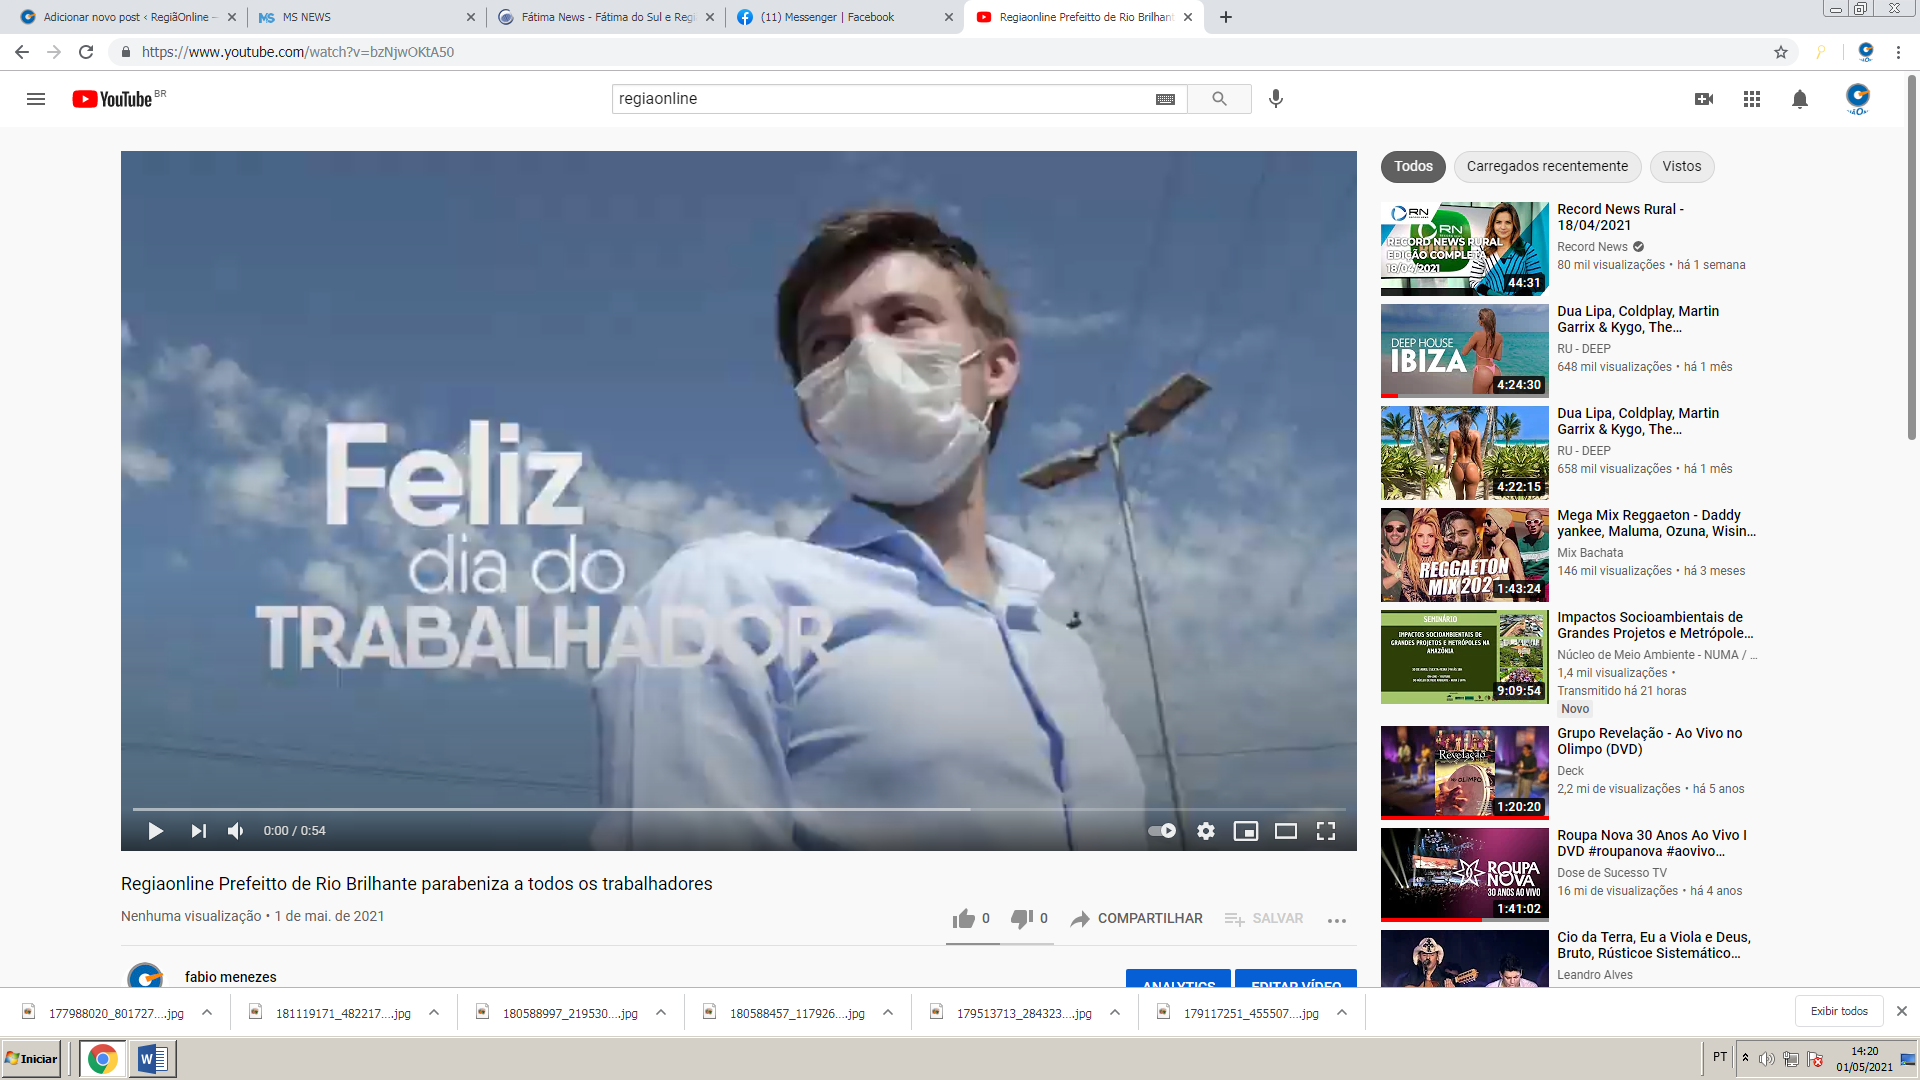Dislike the video thumbs down
The image size is (1920, 1080).
click(x=1021, y=919)
